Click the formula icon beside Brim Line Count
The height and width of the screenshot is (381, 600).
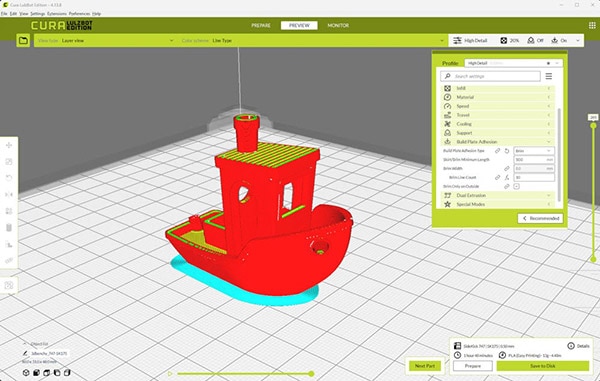(507, 177)
